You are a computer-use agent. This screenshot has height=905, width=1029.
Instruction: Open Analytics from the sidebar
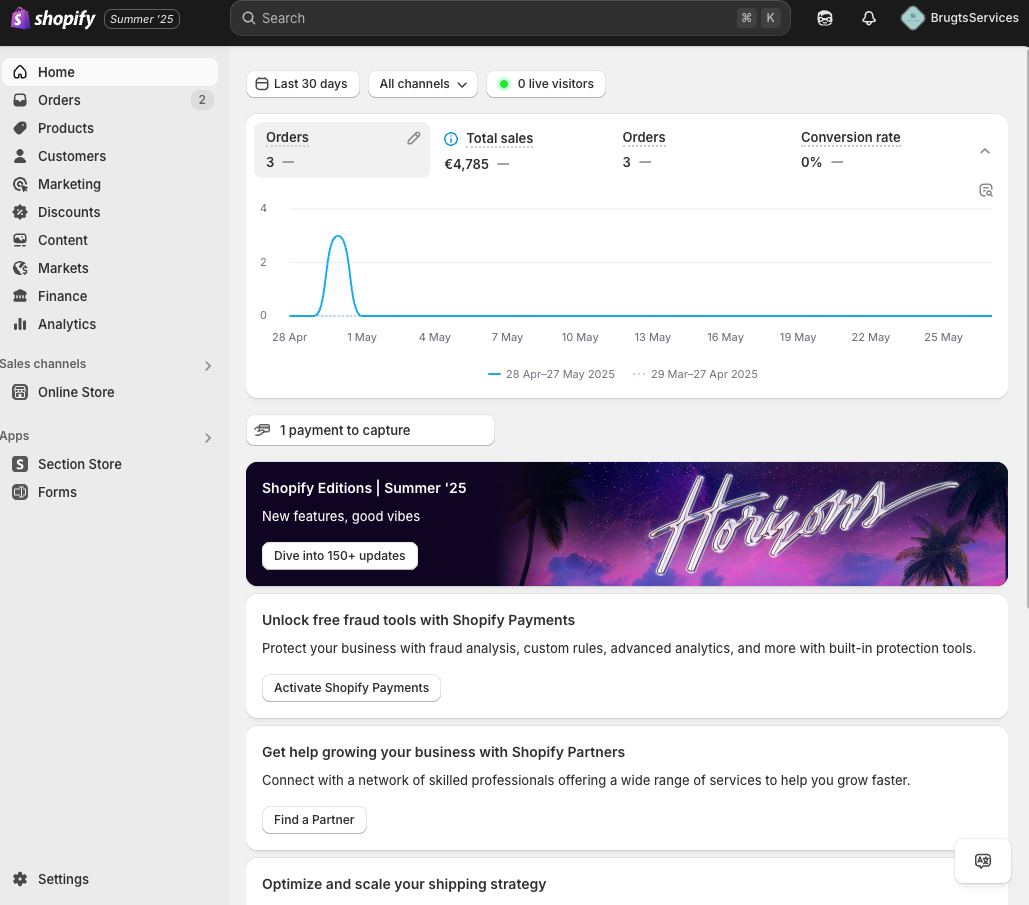click(x=66, y=324)
